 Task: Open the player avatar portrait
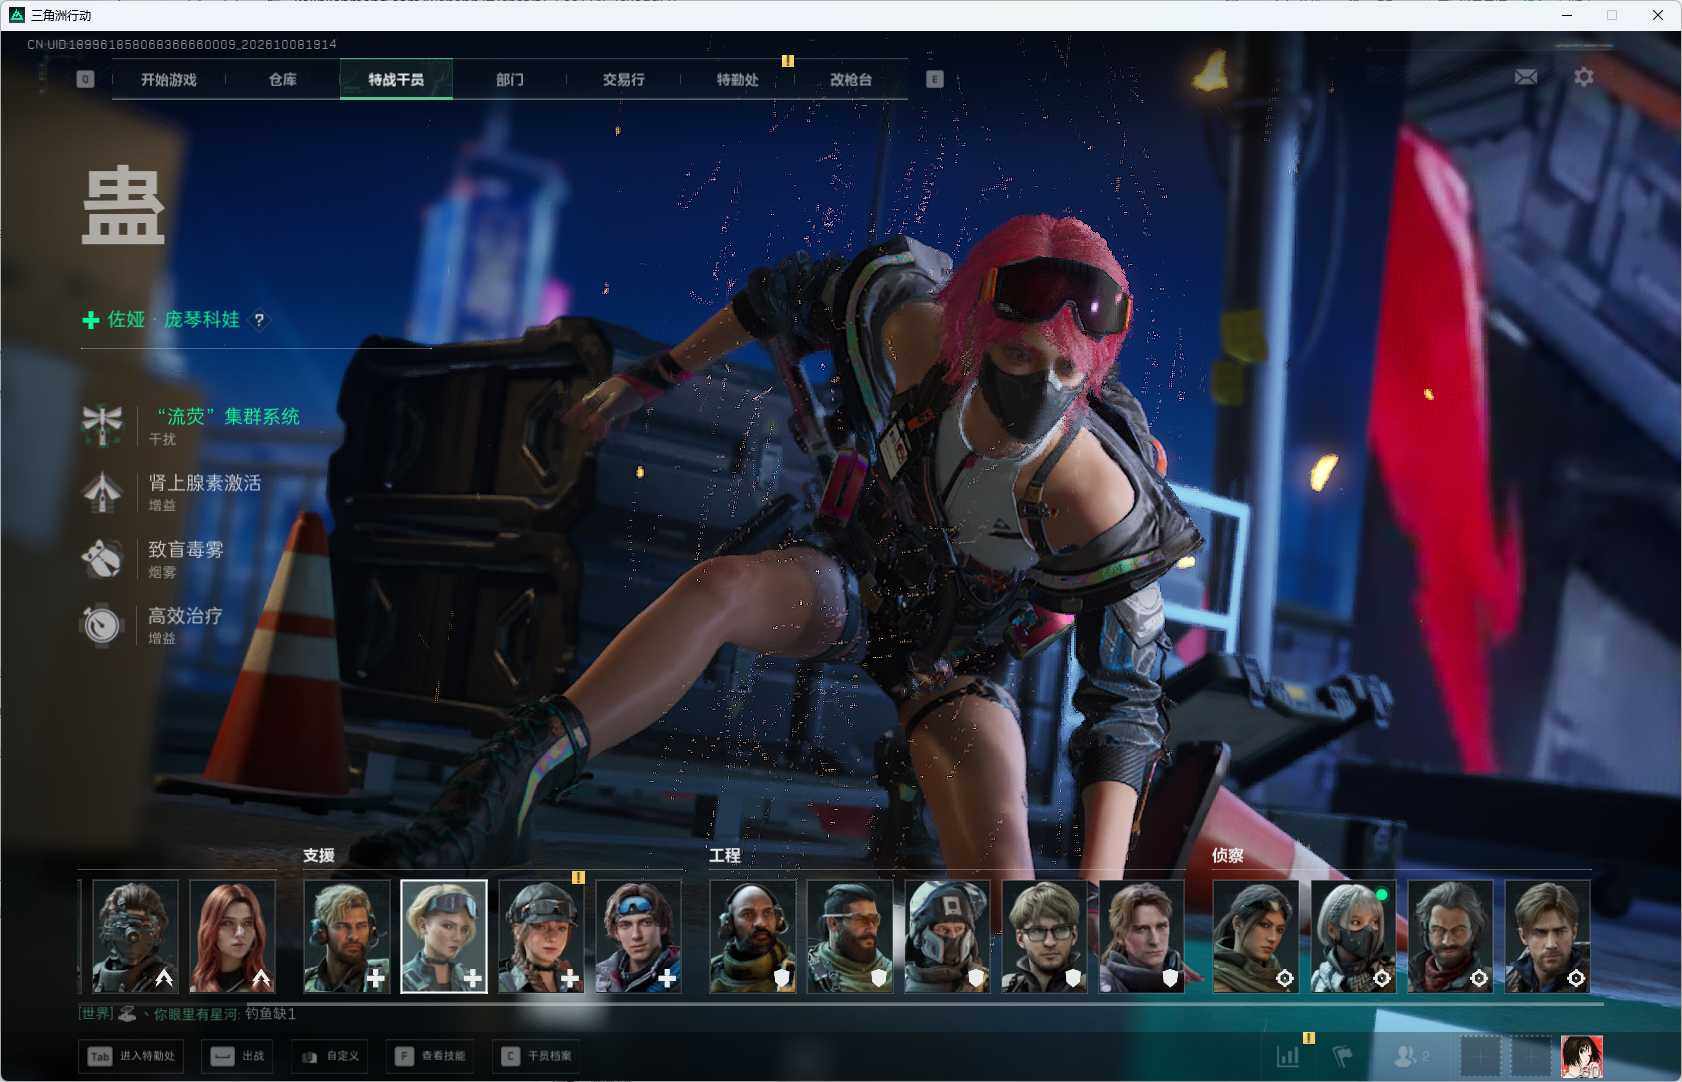1582,1057
